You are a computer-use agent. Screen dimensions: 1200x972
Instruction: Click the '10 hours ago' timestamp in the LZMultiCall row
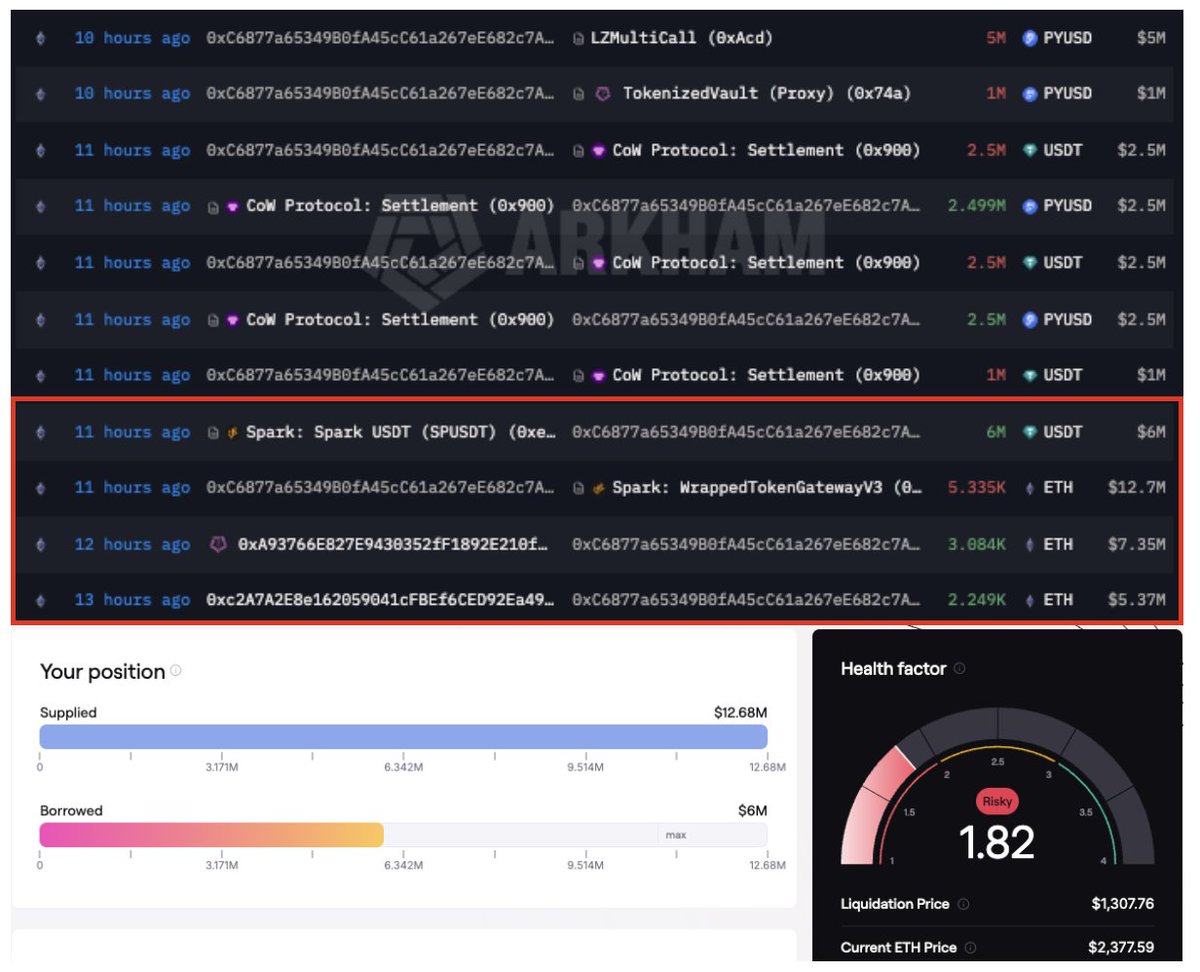pyautogui.click(x=132, y=38)
